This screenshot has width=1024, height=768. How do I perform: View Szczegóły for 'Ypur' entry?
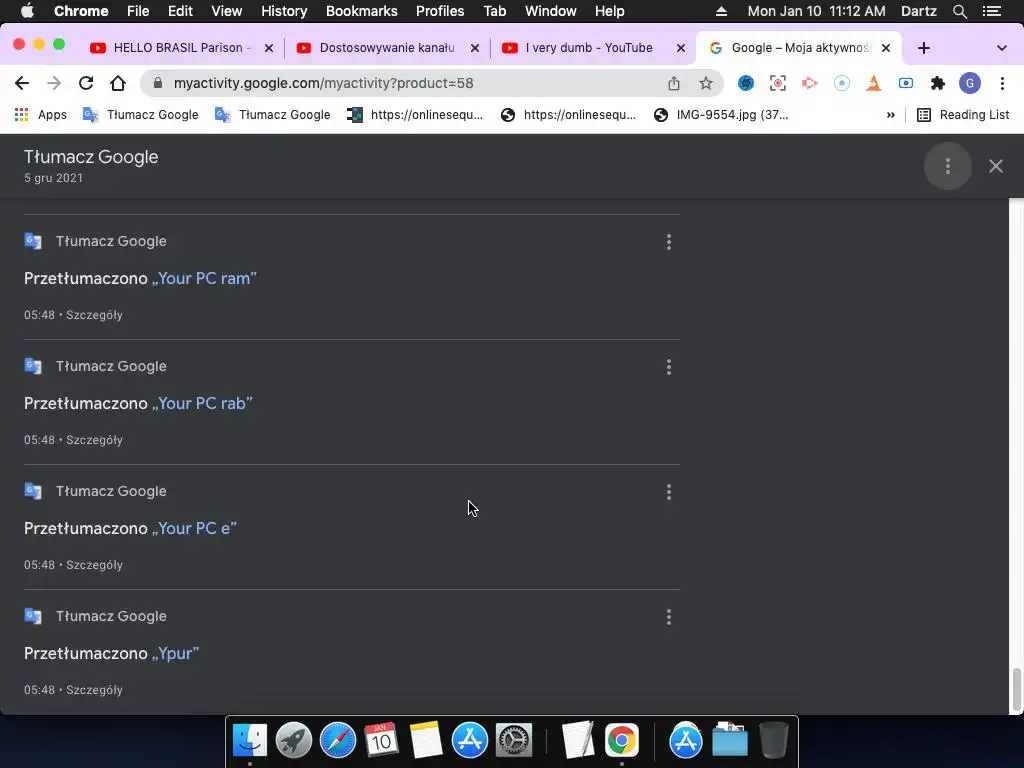click(94, 690)
